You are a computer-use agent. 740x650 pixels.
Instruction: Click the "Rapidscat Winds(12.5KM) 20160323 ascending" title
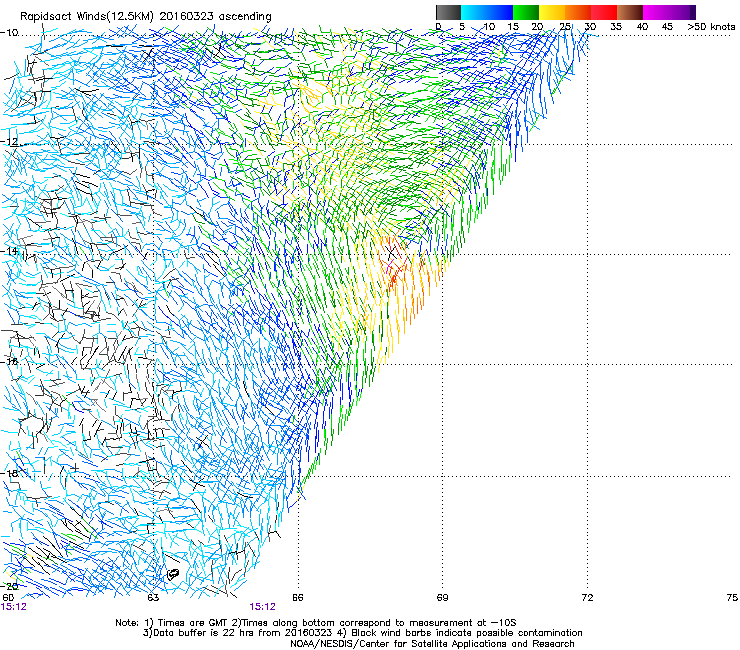146,17
